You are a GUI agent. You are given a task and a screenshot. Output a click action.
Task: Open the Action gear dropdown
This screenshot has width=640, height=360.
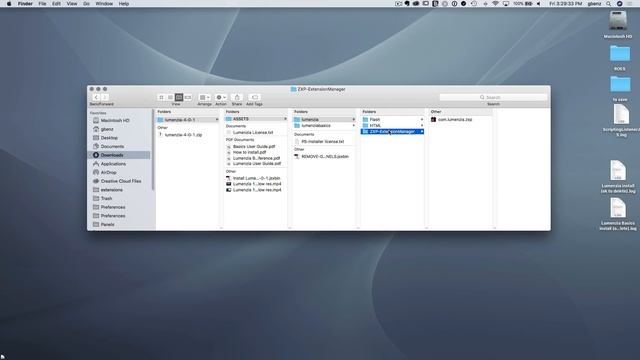pyautogui.click(x=221, y=97)
